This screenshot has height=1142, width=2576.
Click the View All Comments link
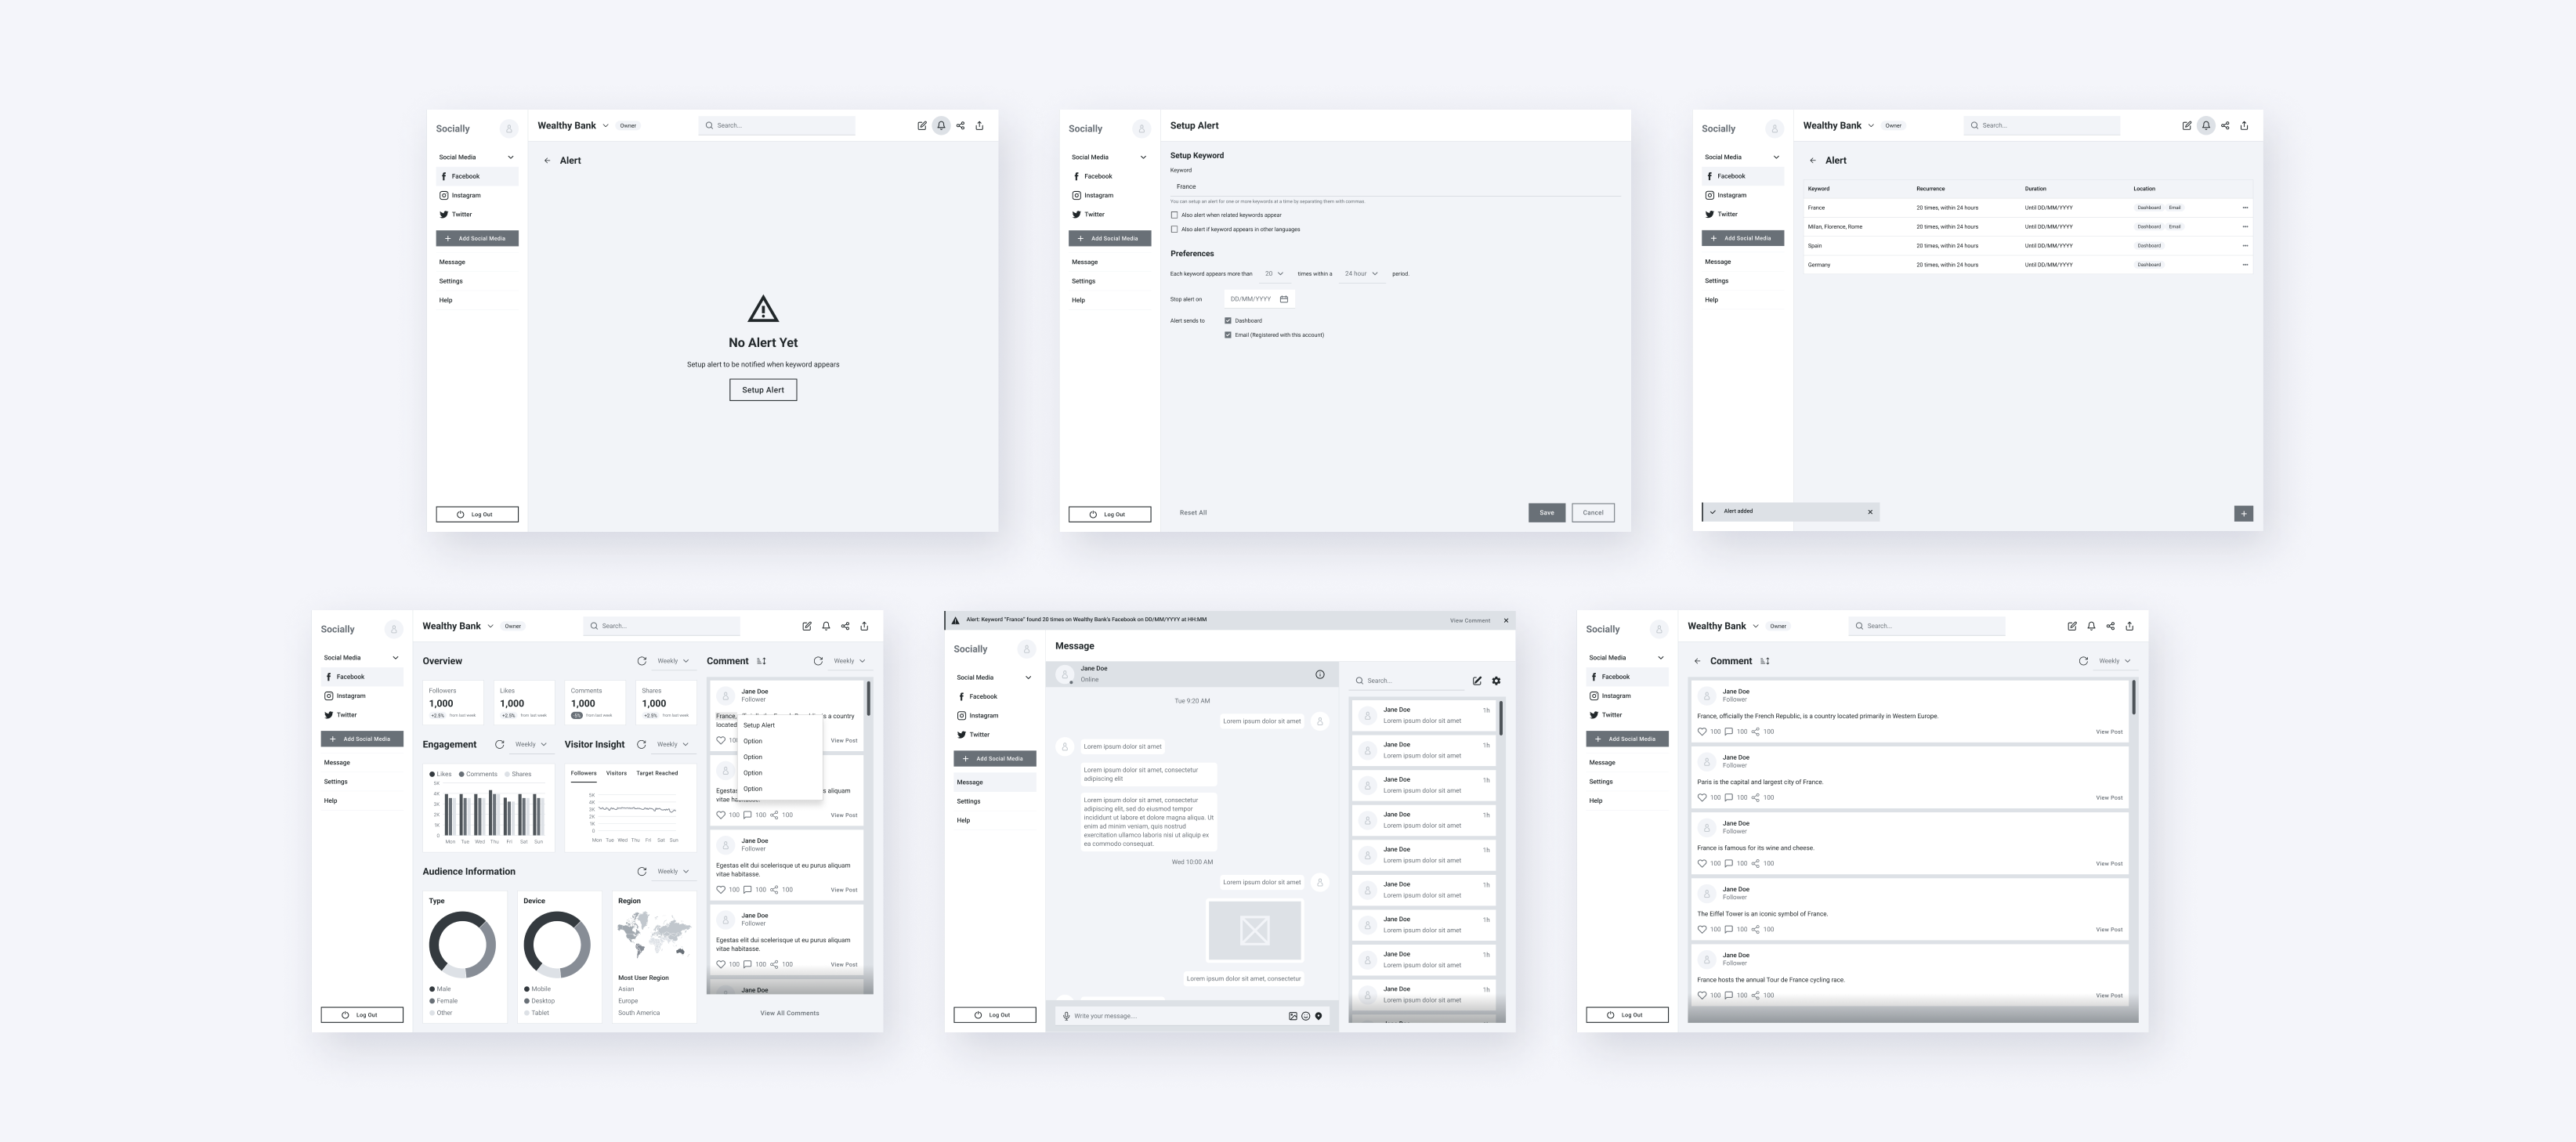[x=789, y=1013]
